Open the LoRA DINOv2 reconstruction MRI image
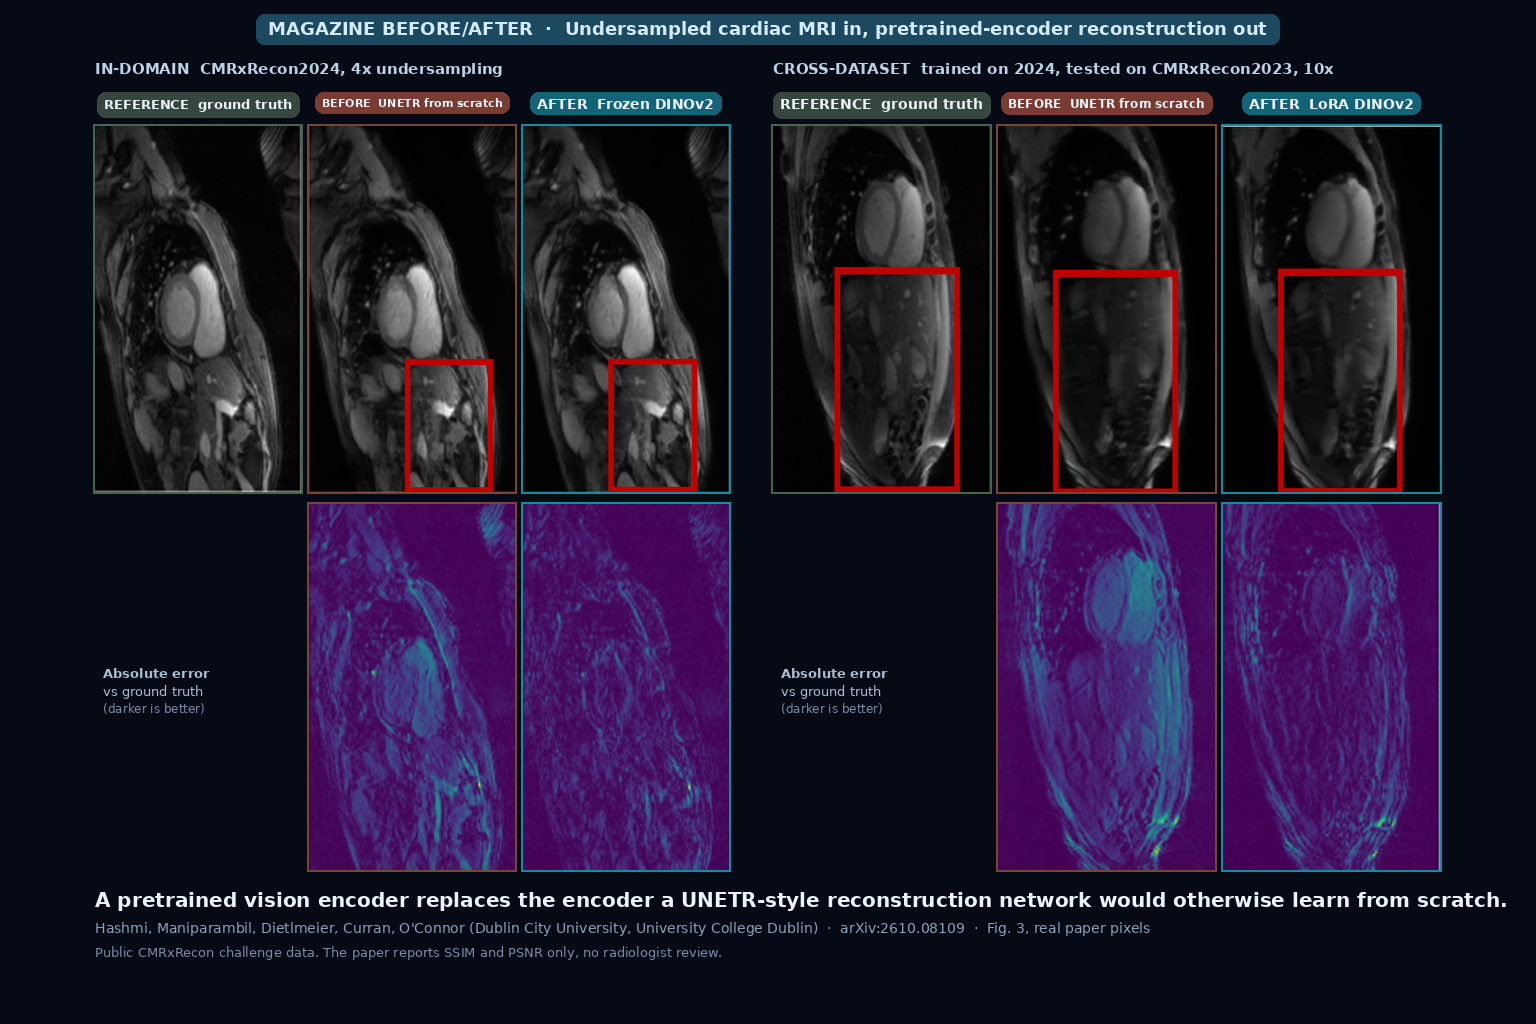The image size is (1536, 1024). point(1331,309)
